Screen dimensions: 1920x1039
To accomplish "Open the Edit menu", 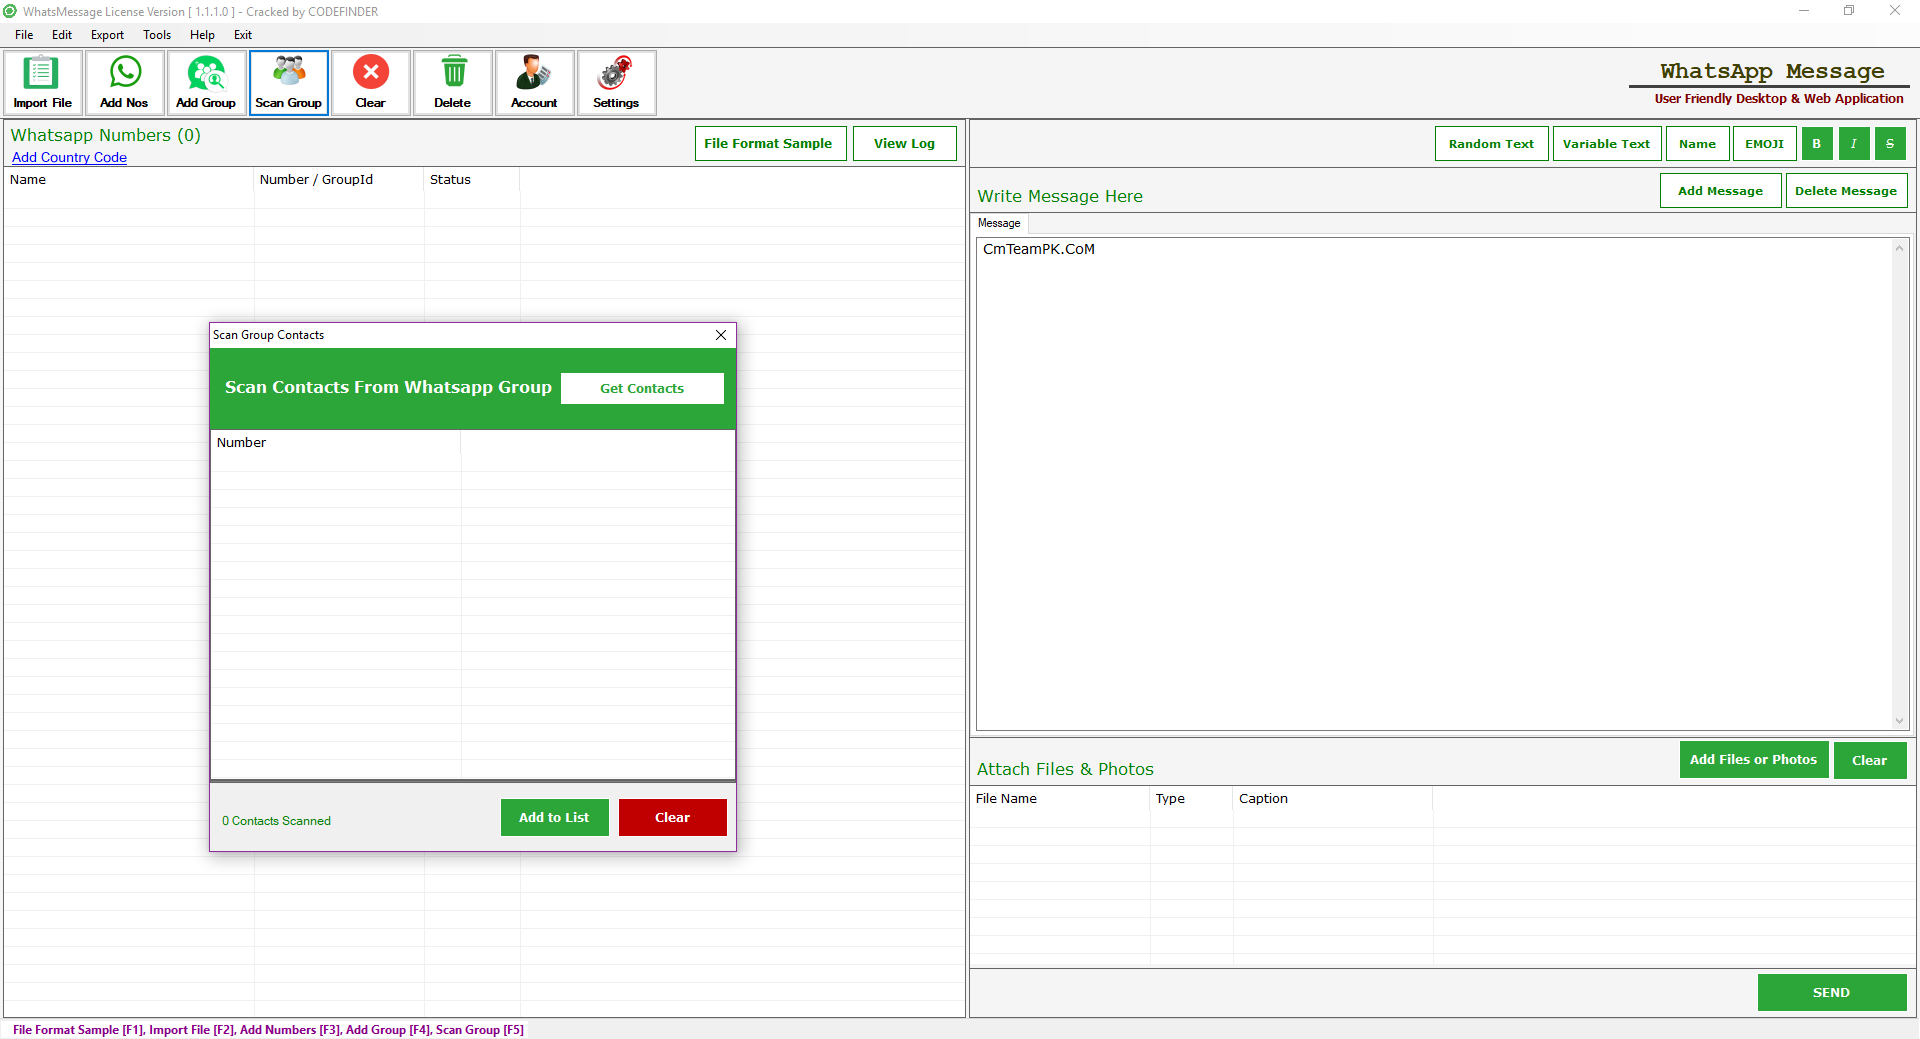I will 62,35.
